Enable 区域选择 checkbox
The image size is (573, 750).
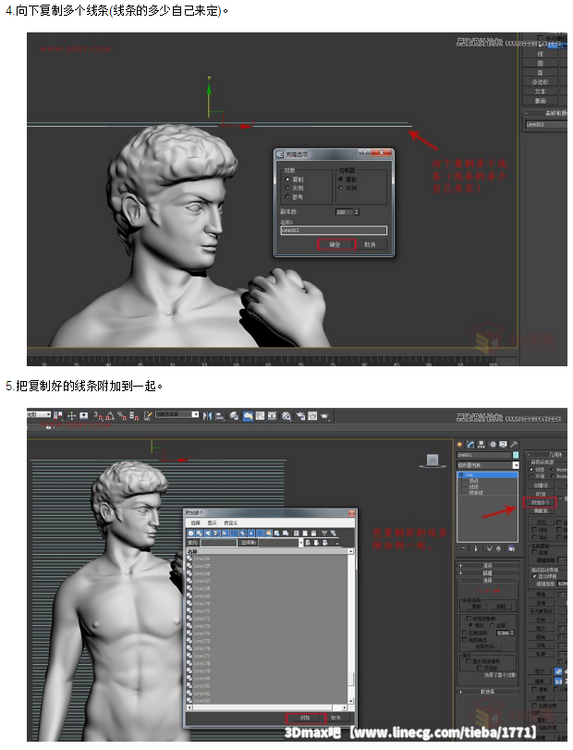click(464, 632)
